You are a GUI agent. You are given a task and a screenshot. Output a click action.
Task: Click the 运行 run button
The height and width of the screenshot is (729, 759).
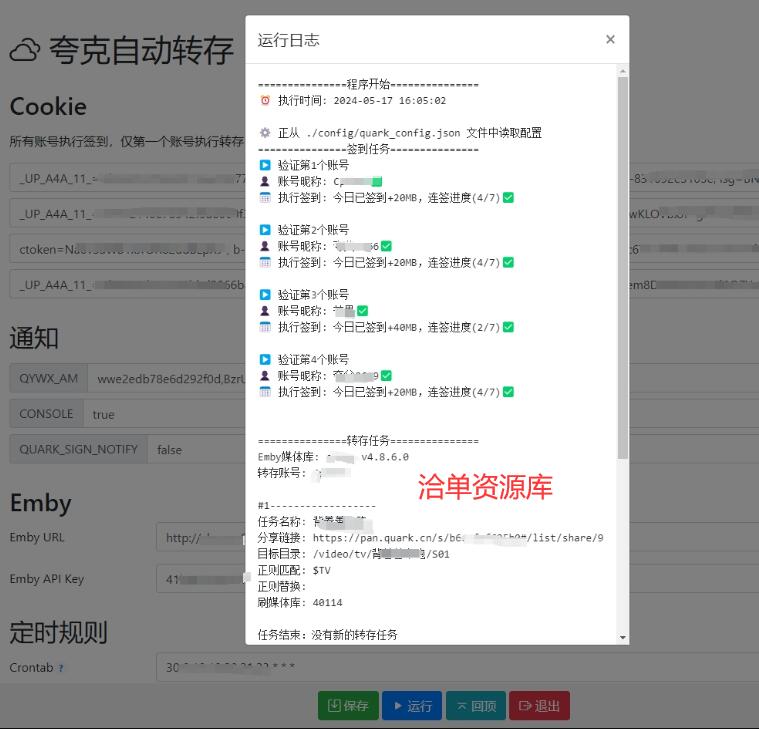[x=412, y=706]
